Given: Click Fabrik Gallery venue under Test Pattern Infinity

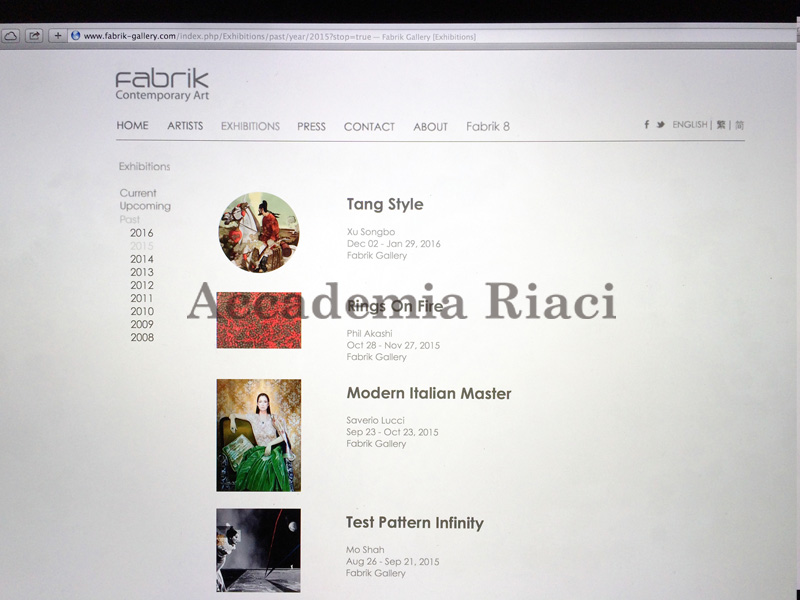Looking at the screenshot, I should 376,573.
